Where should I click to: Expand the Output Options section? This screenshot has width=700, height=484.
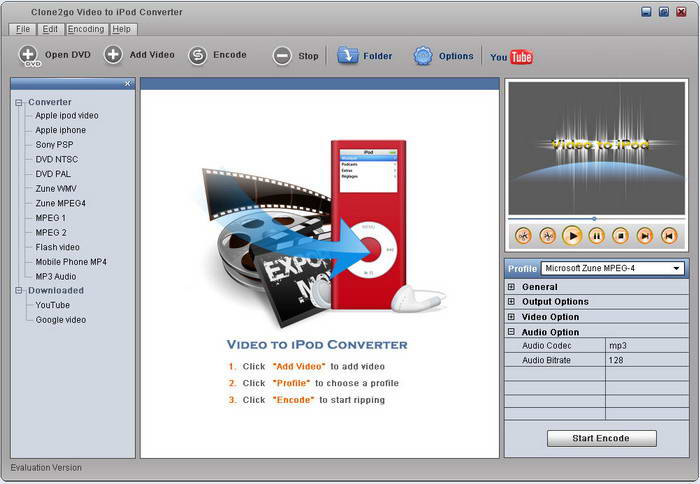(511, 301)
